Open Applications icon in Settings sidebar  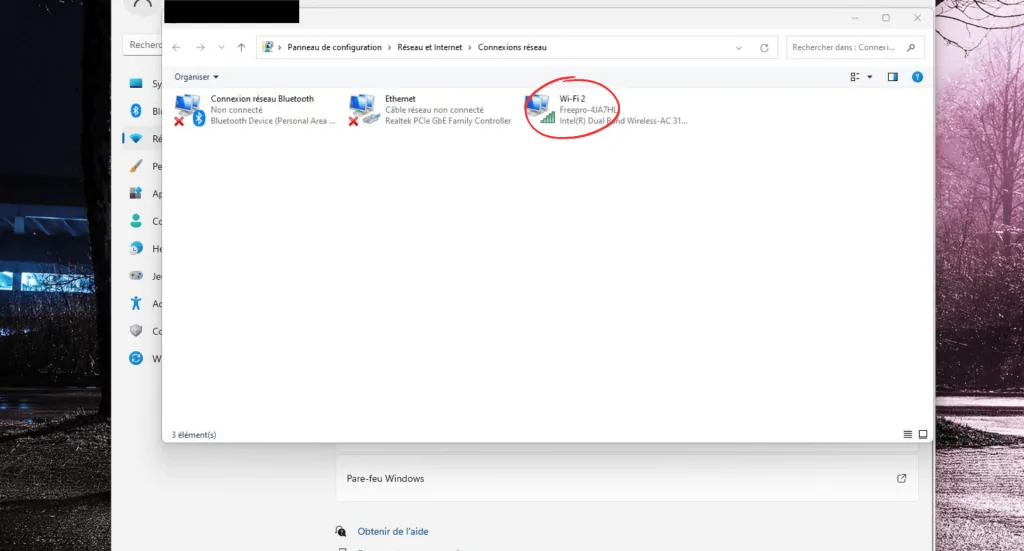[x=136, y=193]
